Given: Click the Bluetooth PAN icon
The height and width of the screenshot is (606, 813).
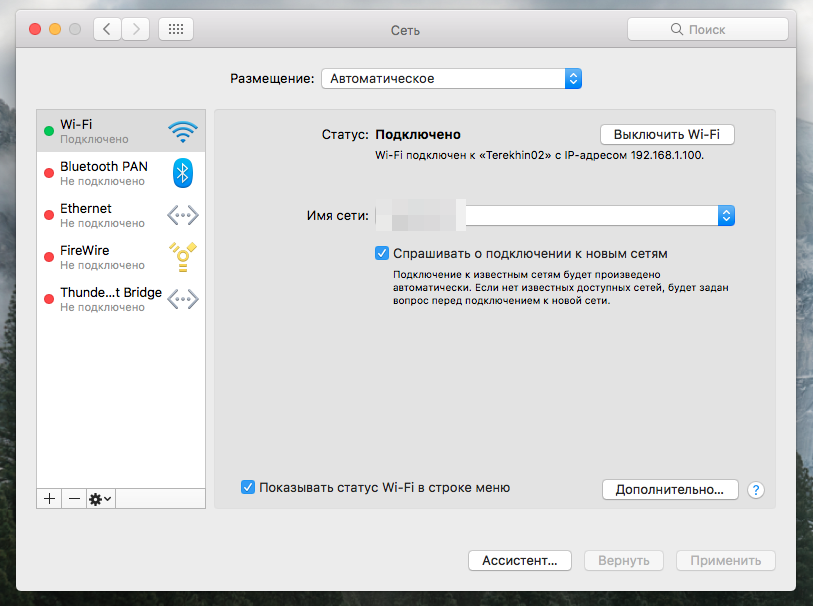Looking at the screenshot, I should click(x=183, y=173).
